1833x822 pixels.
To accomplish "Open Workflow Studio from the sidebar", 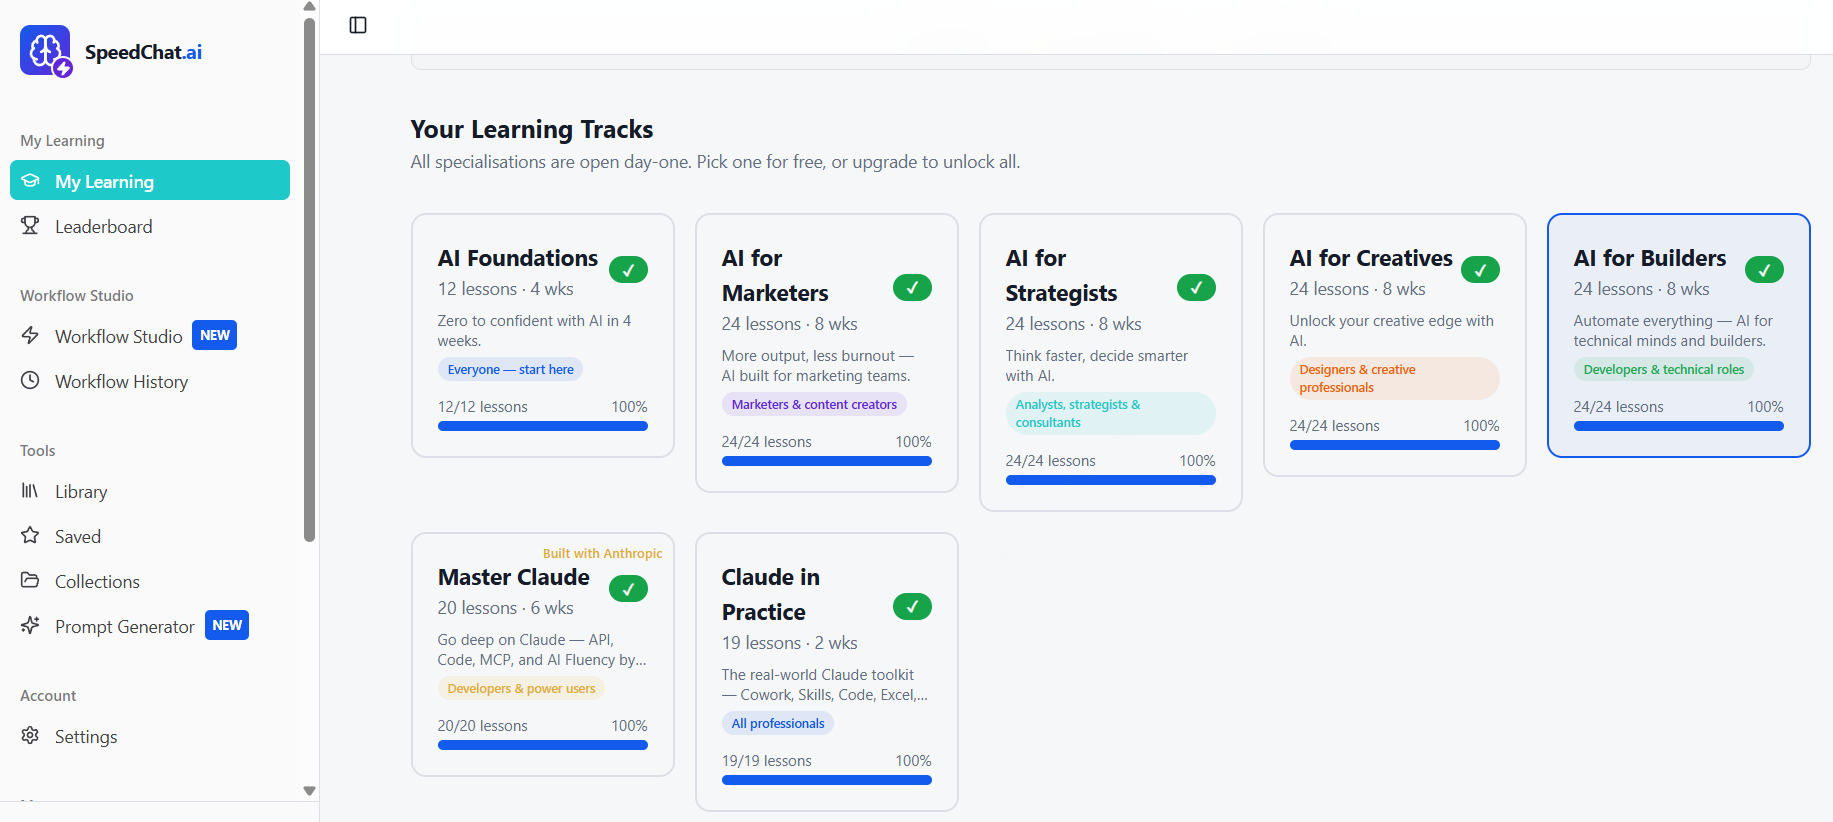I will coord(150,336).
